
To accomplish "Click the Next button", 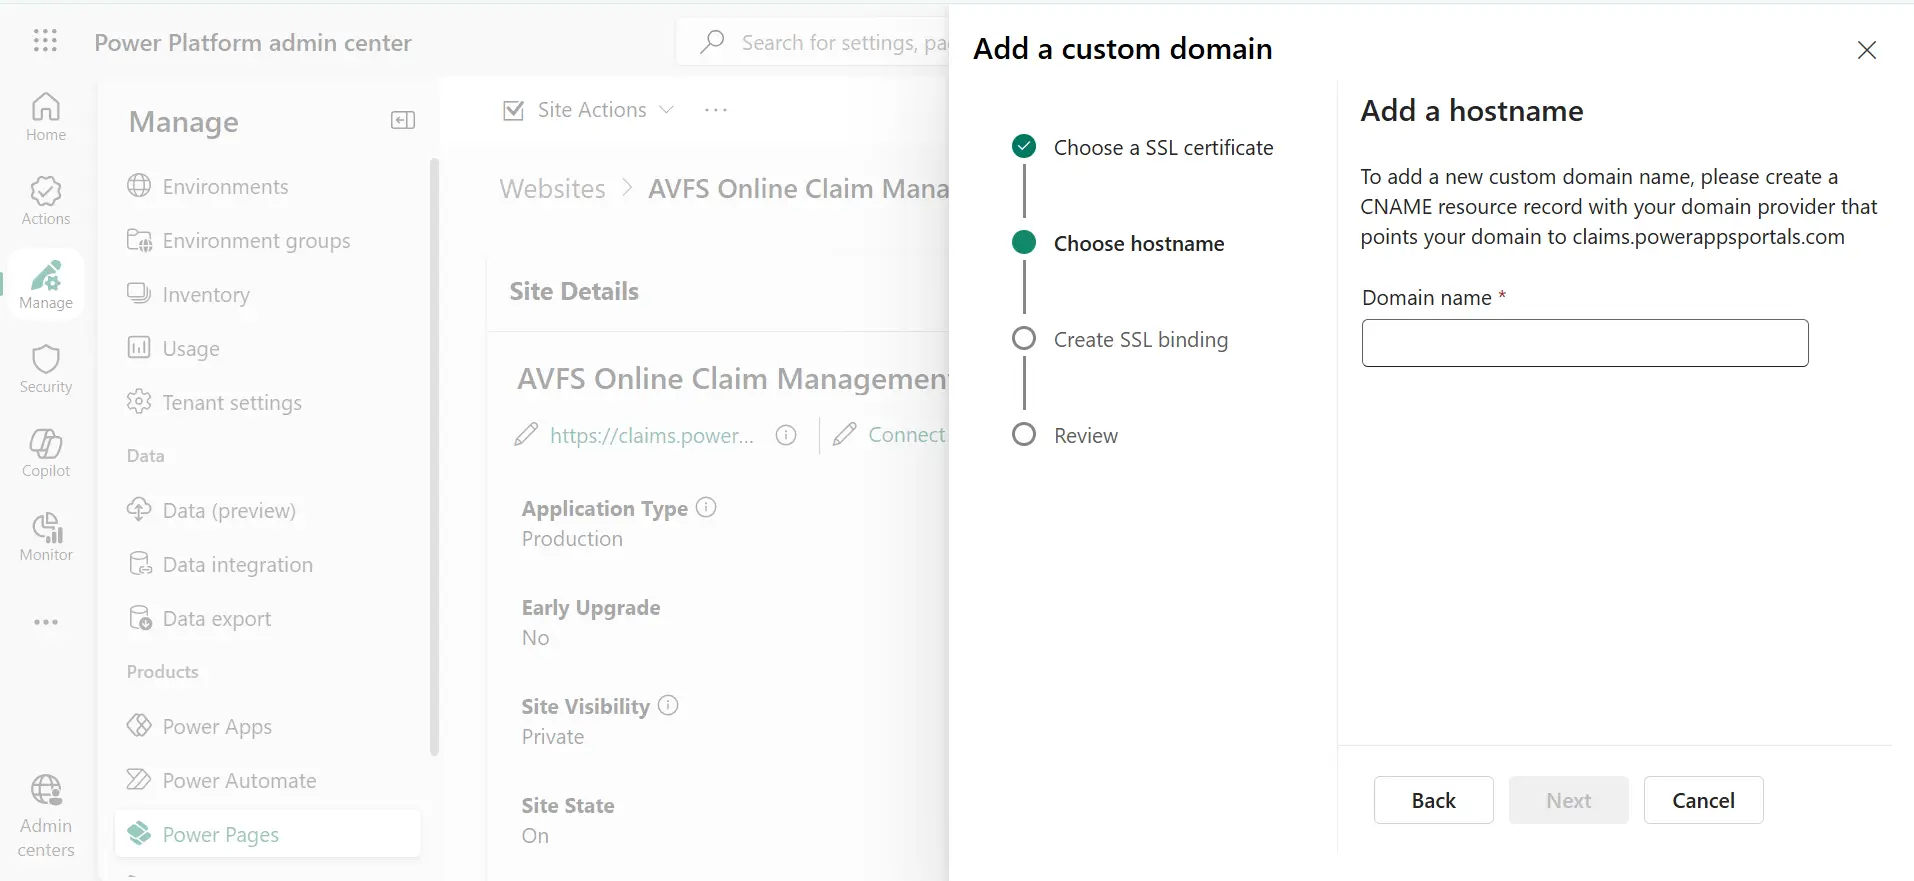I will 1568,800.
